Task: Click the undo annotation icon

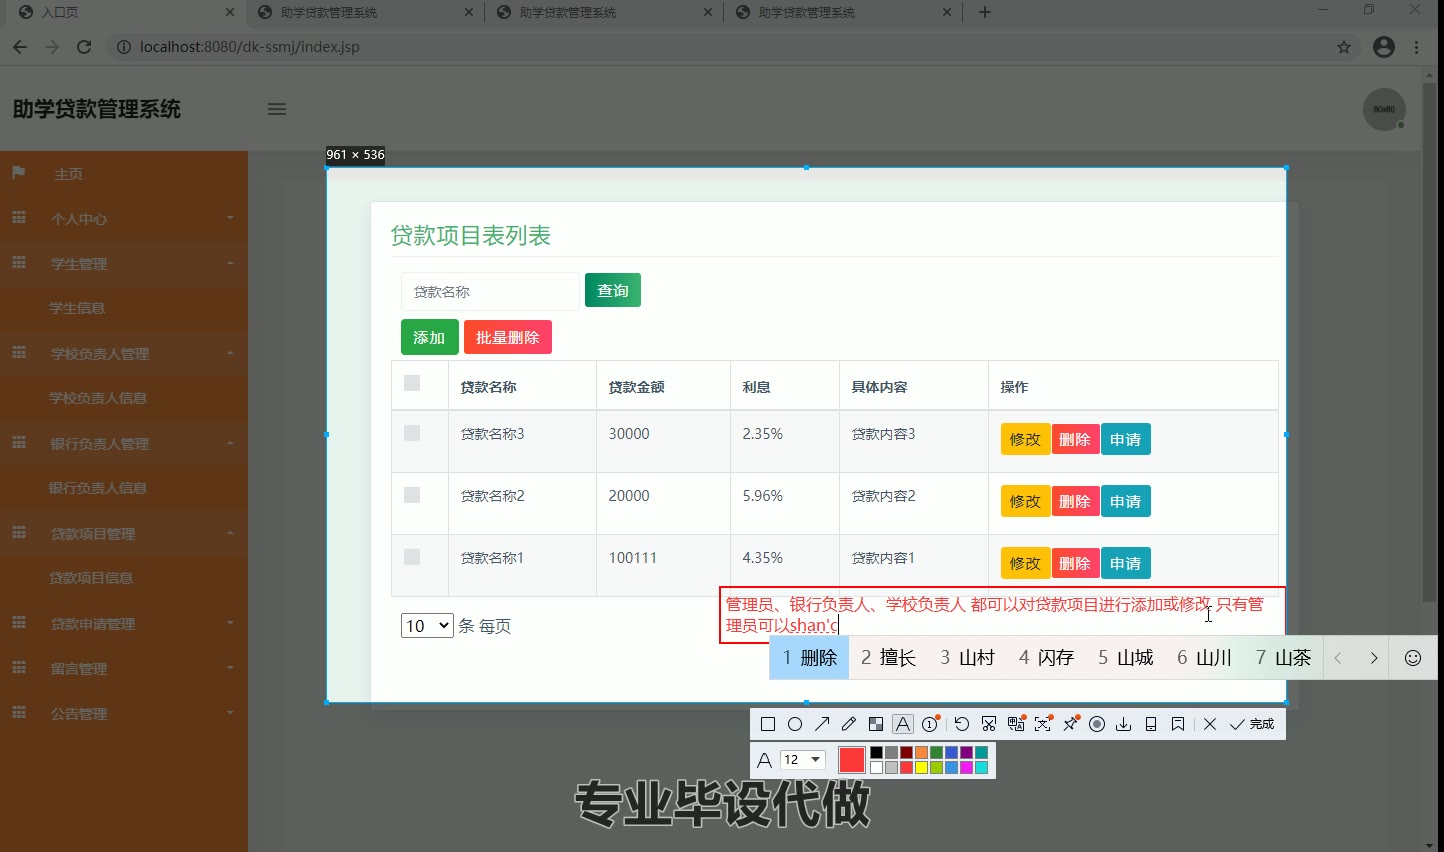Action: point(961,724)
